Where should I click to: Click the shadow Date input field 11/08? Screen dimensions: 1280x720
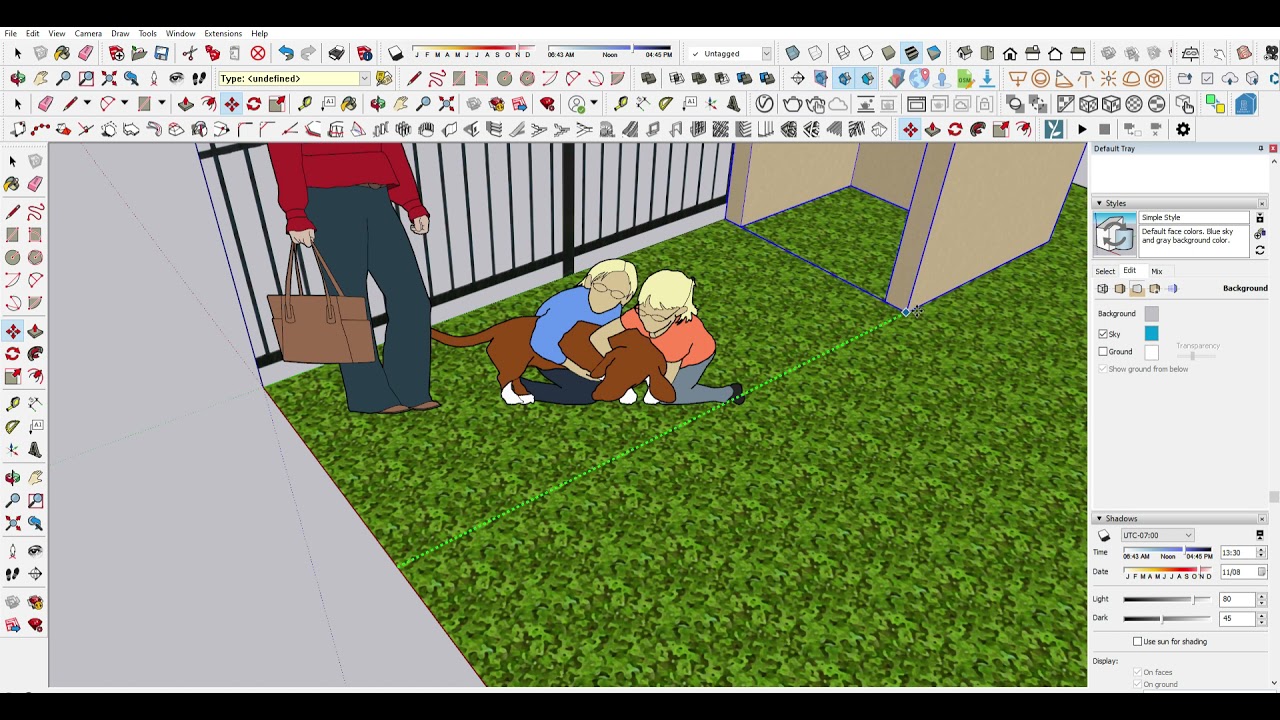tap(1238, 572)
